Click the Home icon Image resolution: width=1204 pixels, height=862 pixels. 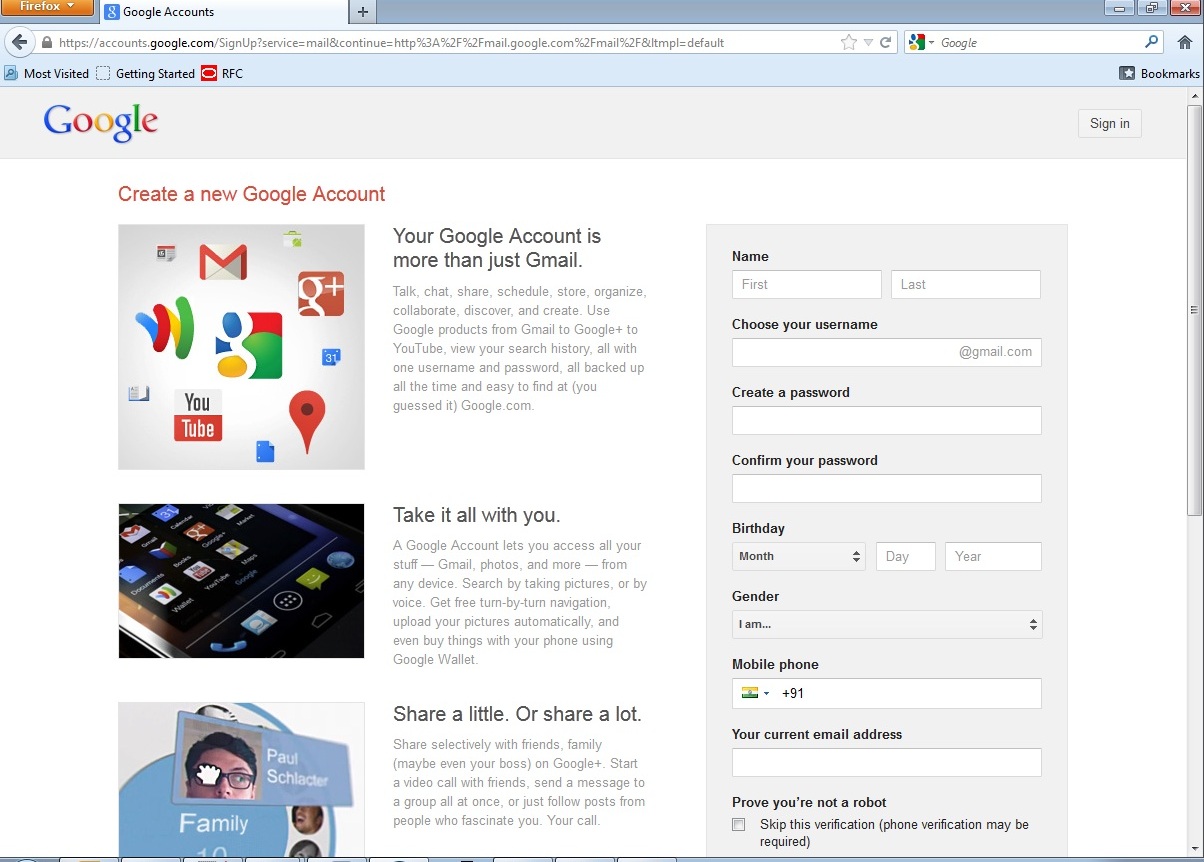coord(1186,42)
